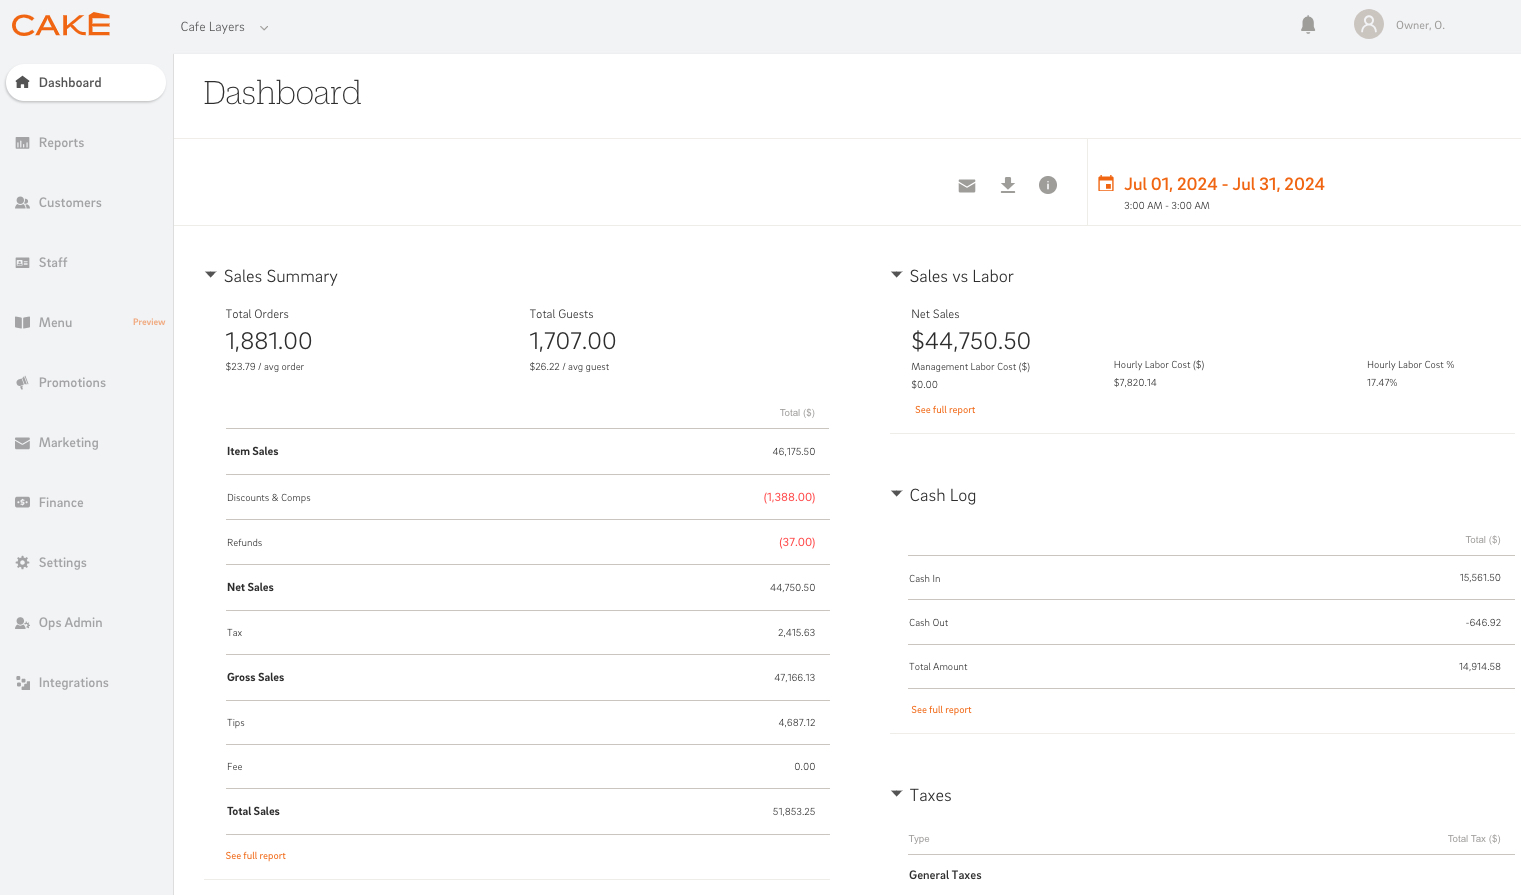Open the notifications bell
The width and height of the screenshot is (1521, 895).
tap(1308, 25)
